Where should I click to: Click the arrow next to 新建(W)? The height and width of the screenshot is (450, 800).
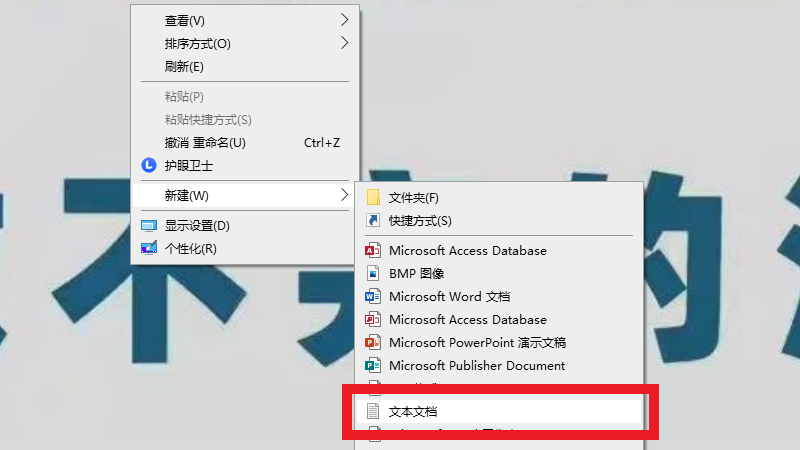tap(344, 194)
